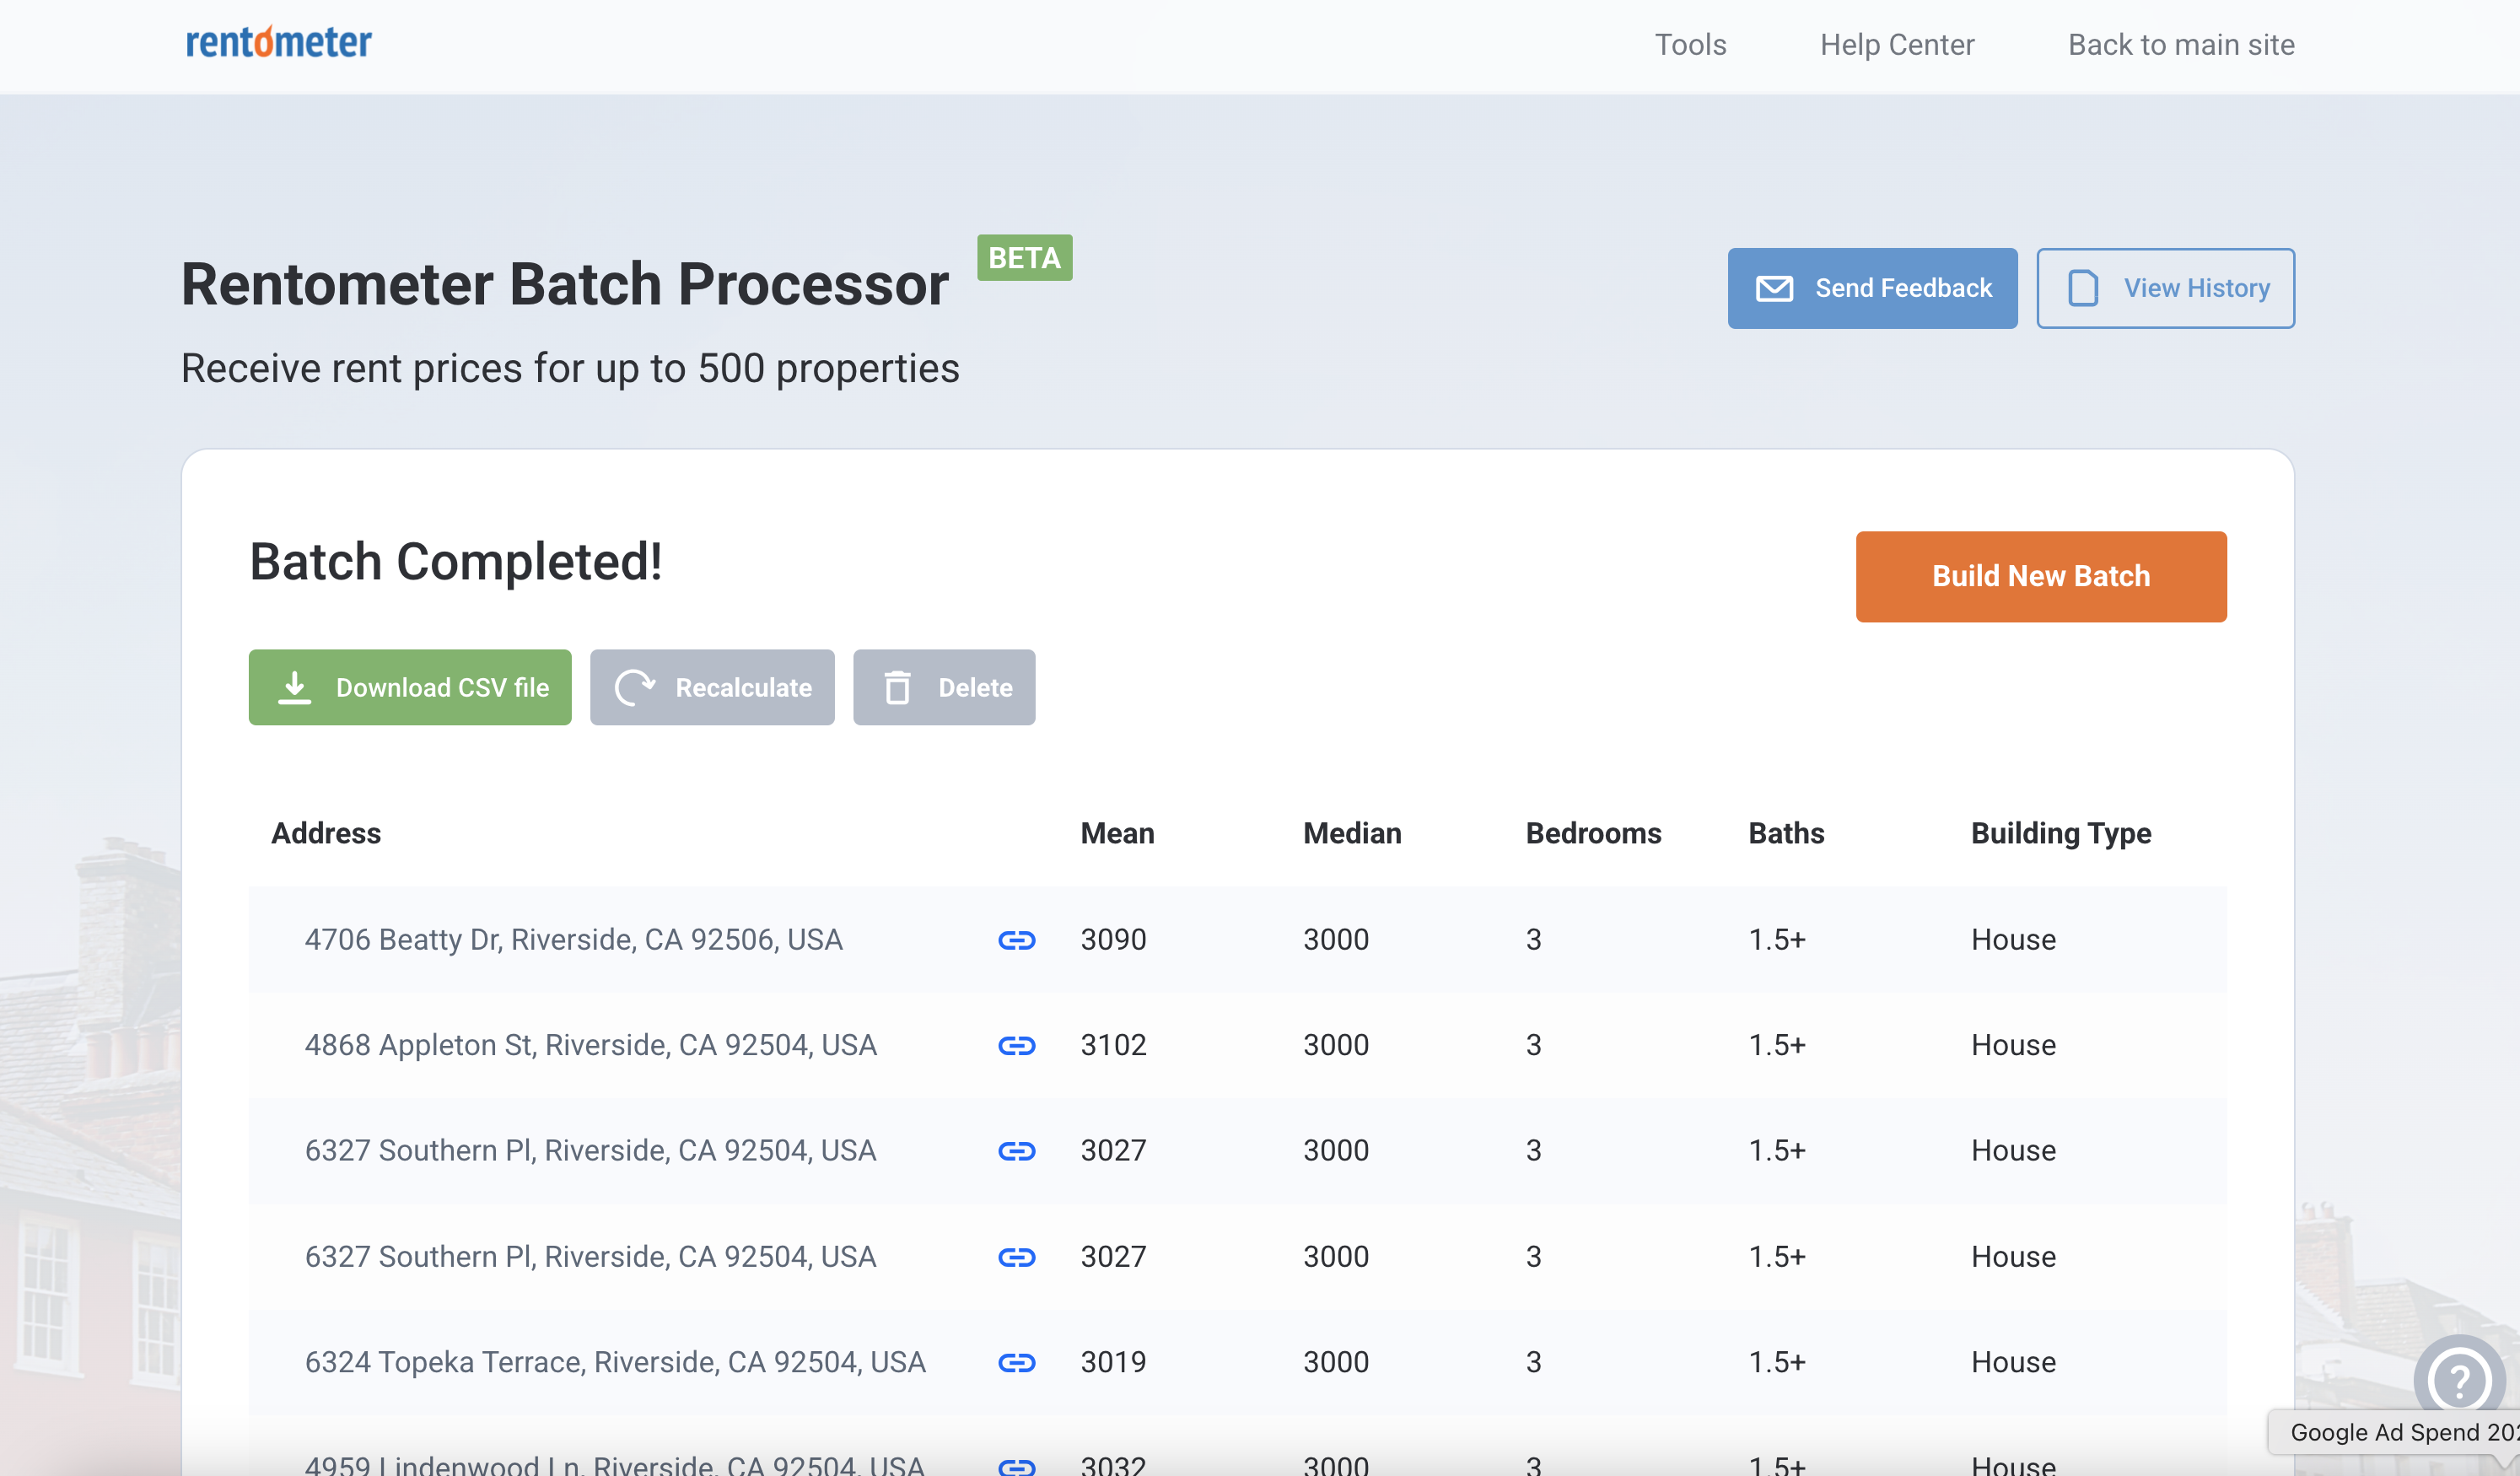Open the View History panel

pos(2166,288)
